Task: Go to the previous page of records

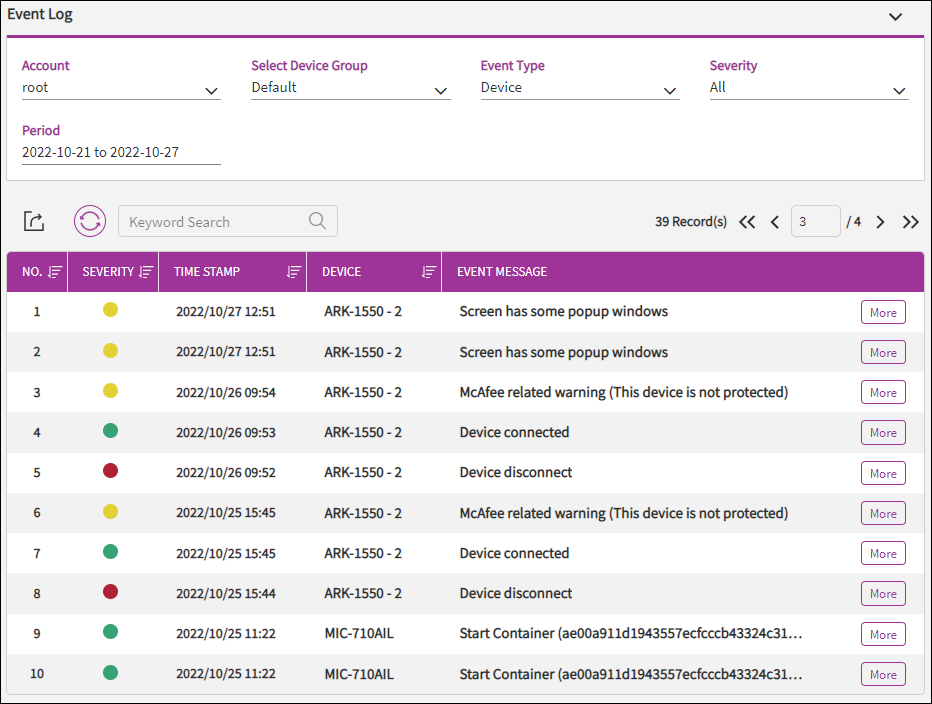Action: pyautogui.click(x=775, y=222)
